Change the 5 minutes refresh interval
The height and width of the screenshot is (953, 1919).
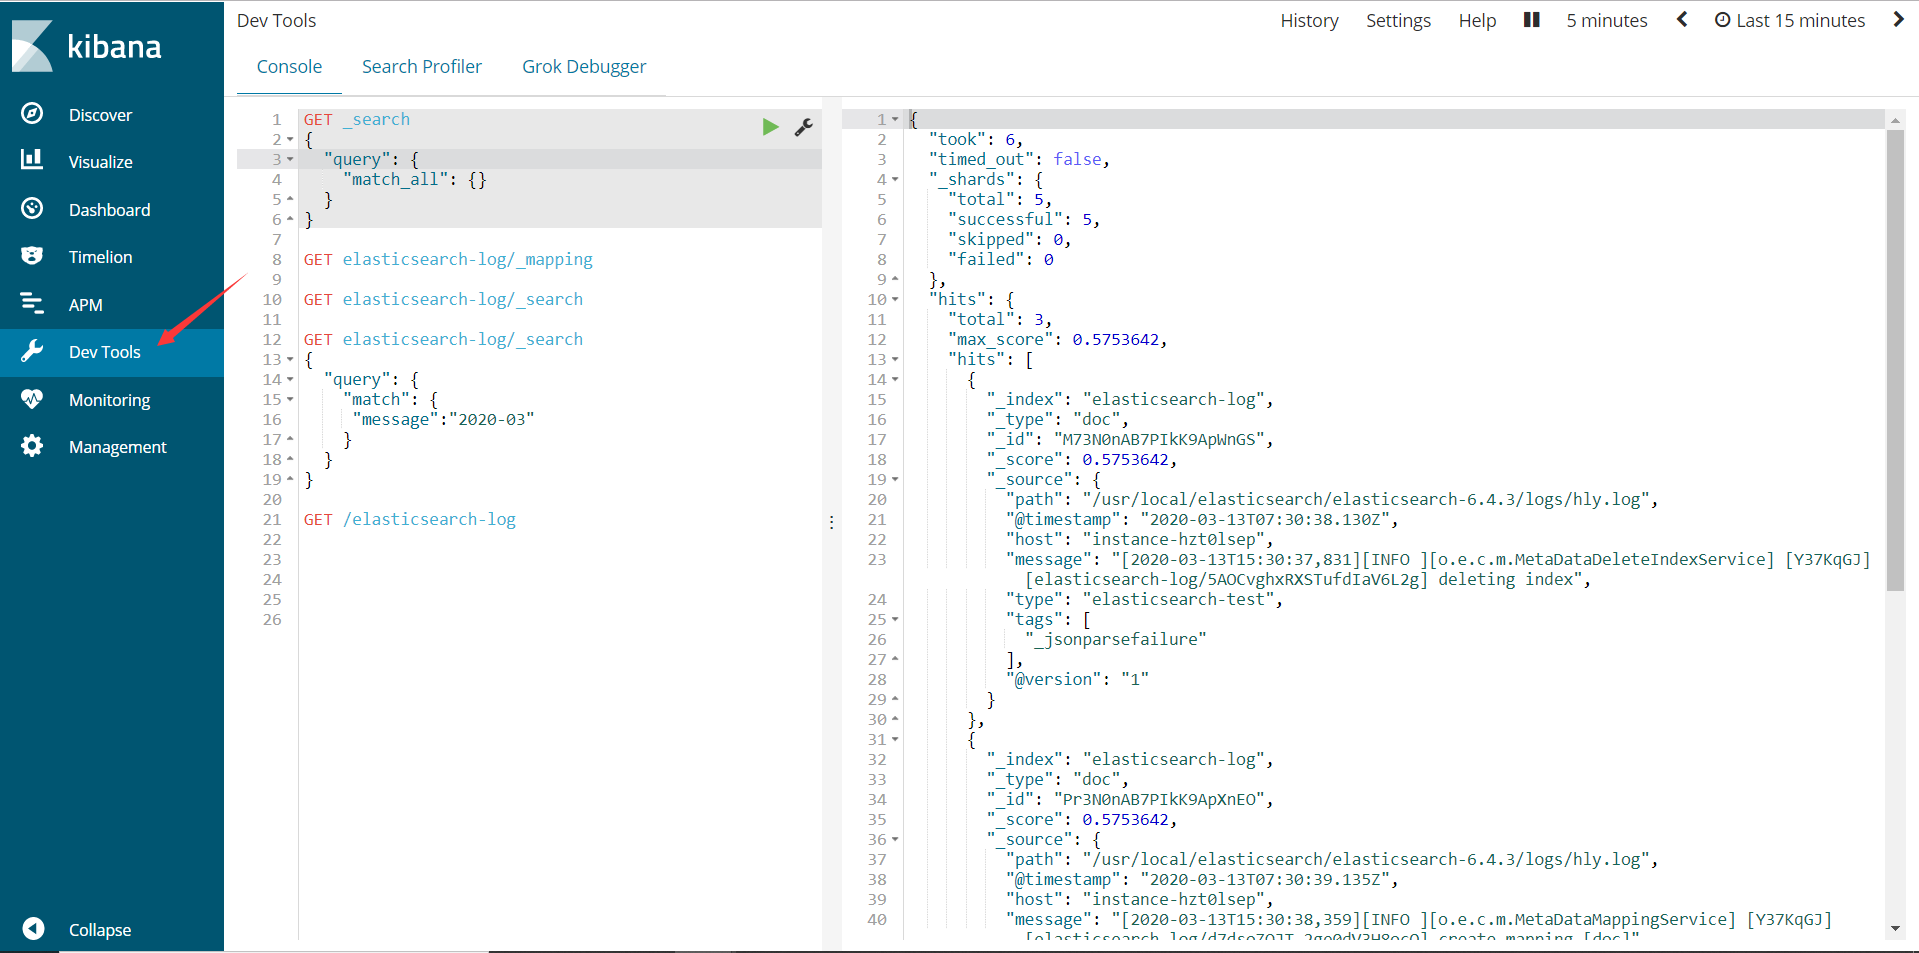tap(1606, 21)
